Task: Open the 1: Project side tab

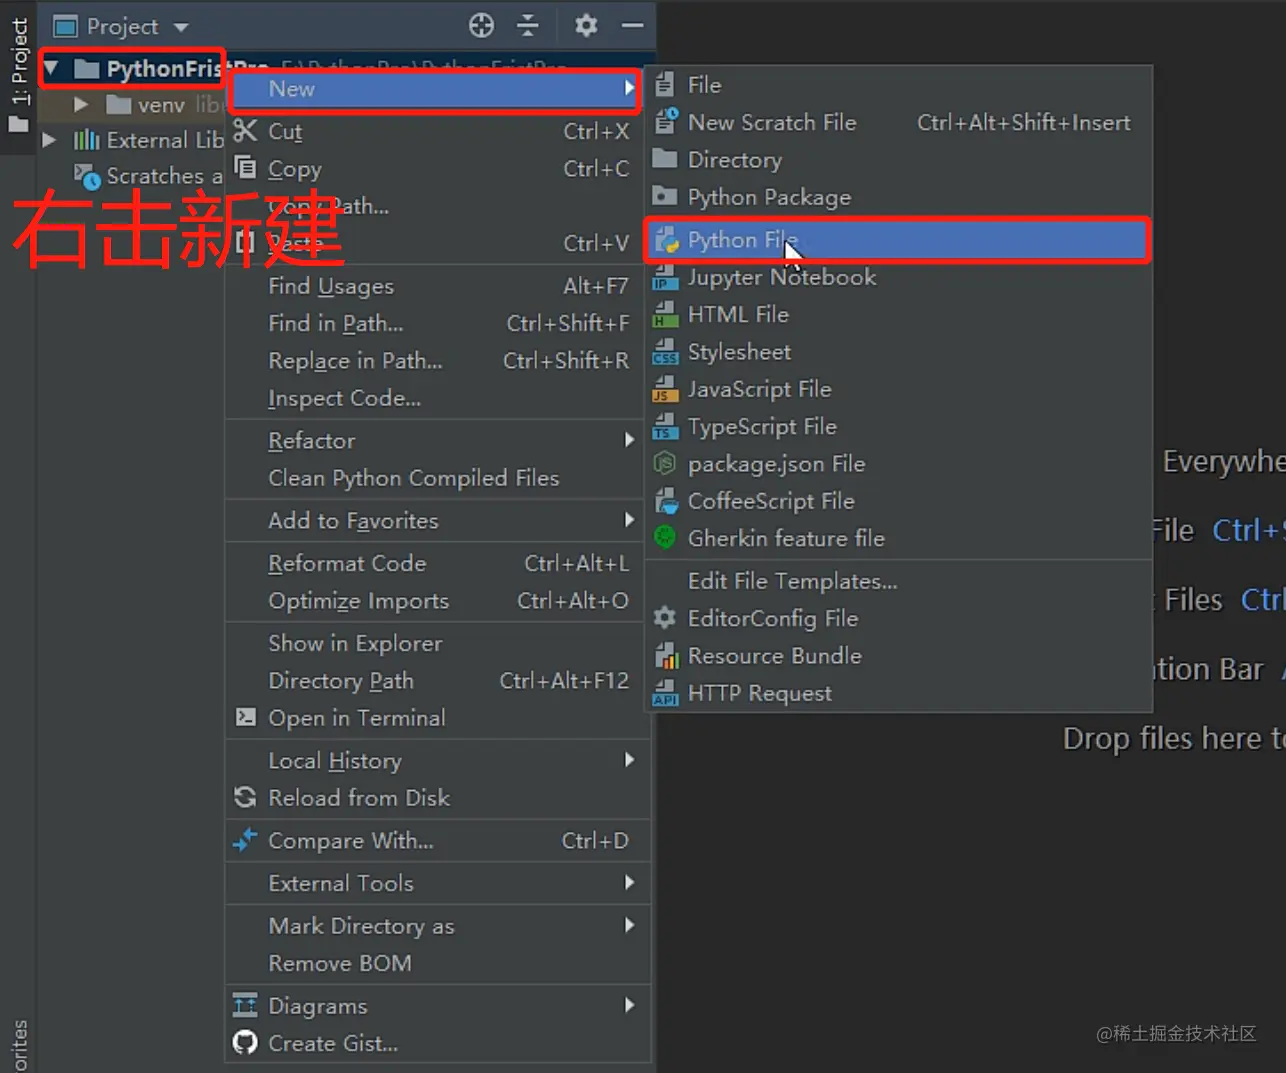Action: coord(19,78)
